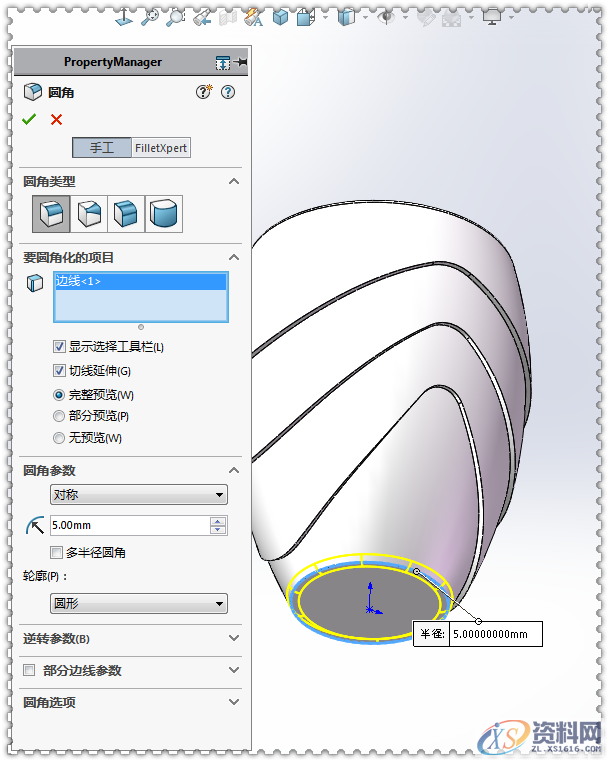Viewport: 609px width, 762px height.
Task: Click the blue origin triad in the viewport
Action: tap(373, 599)
